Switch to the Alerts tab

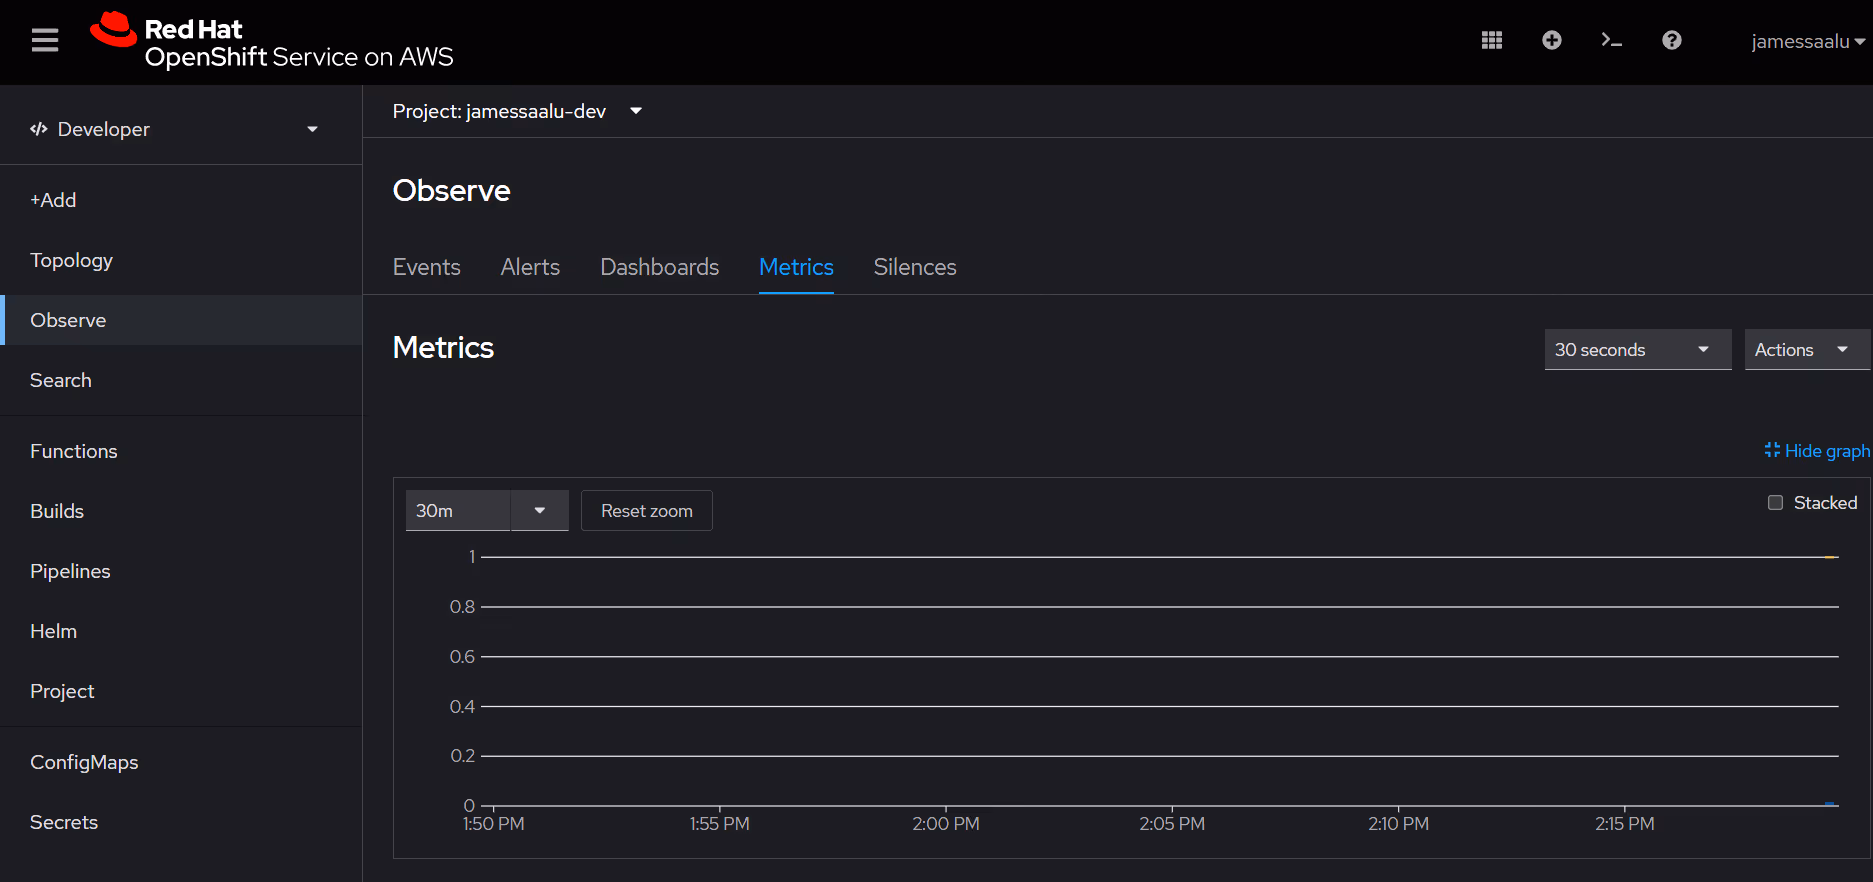coord(530,267)
